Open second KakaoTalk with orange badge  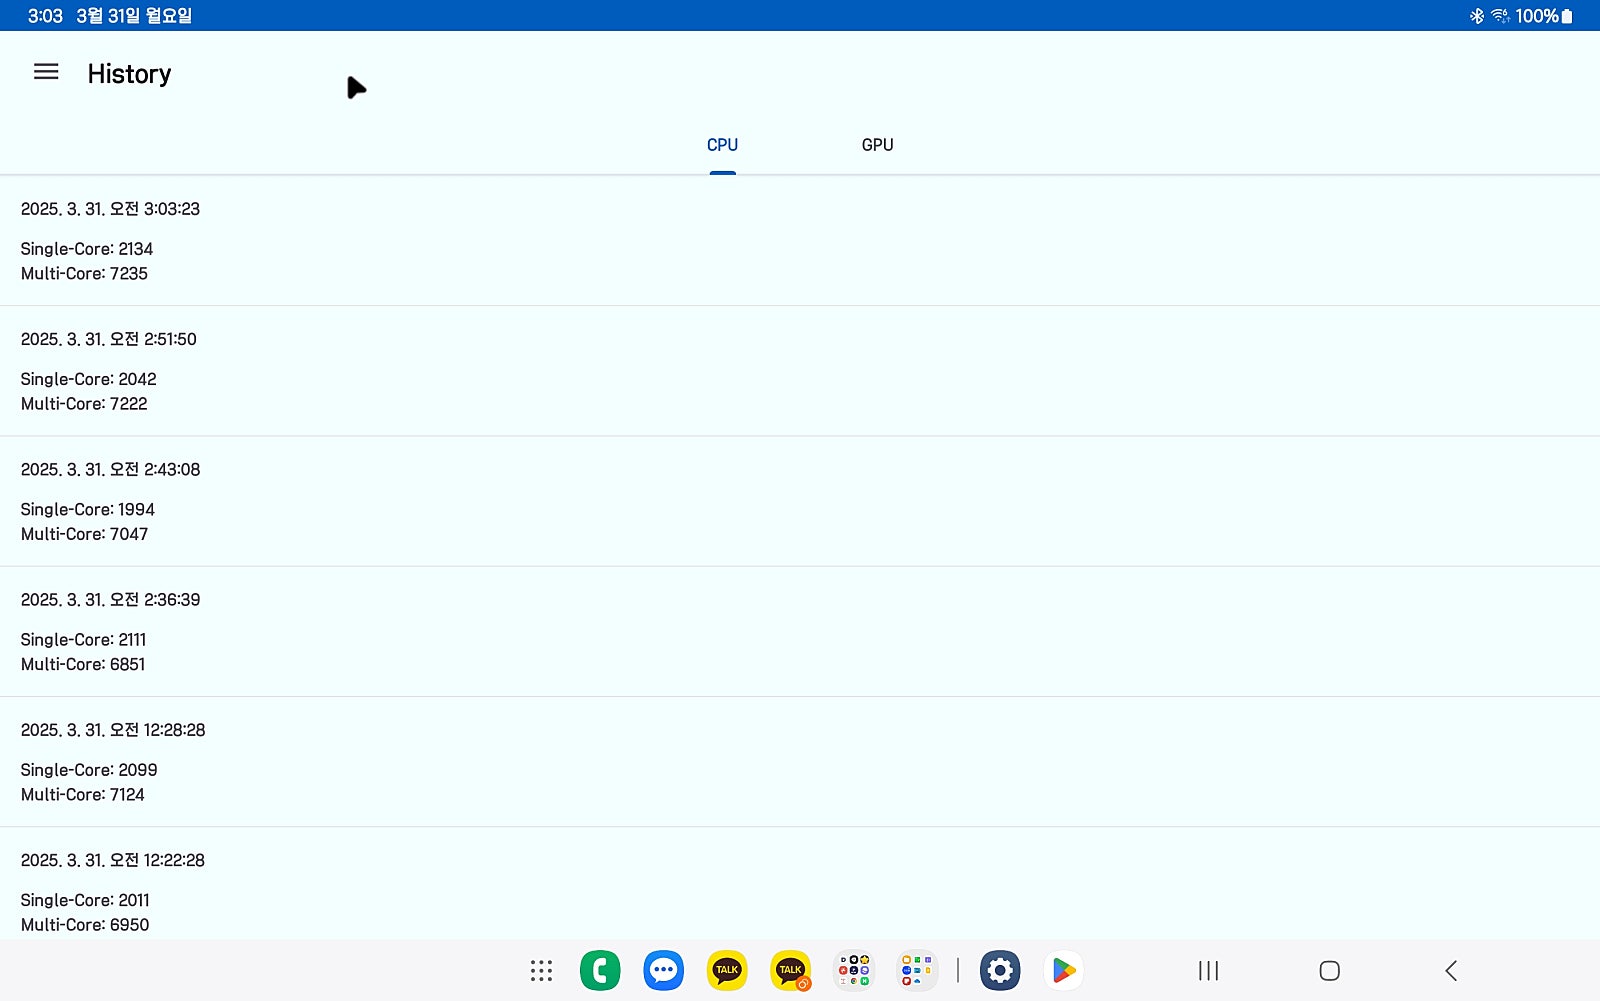[791, 970]
